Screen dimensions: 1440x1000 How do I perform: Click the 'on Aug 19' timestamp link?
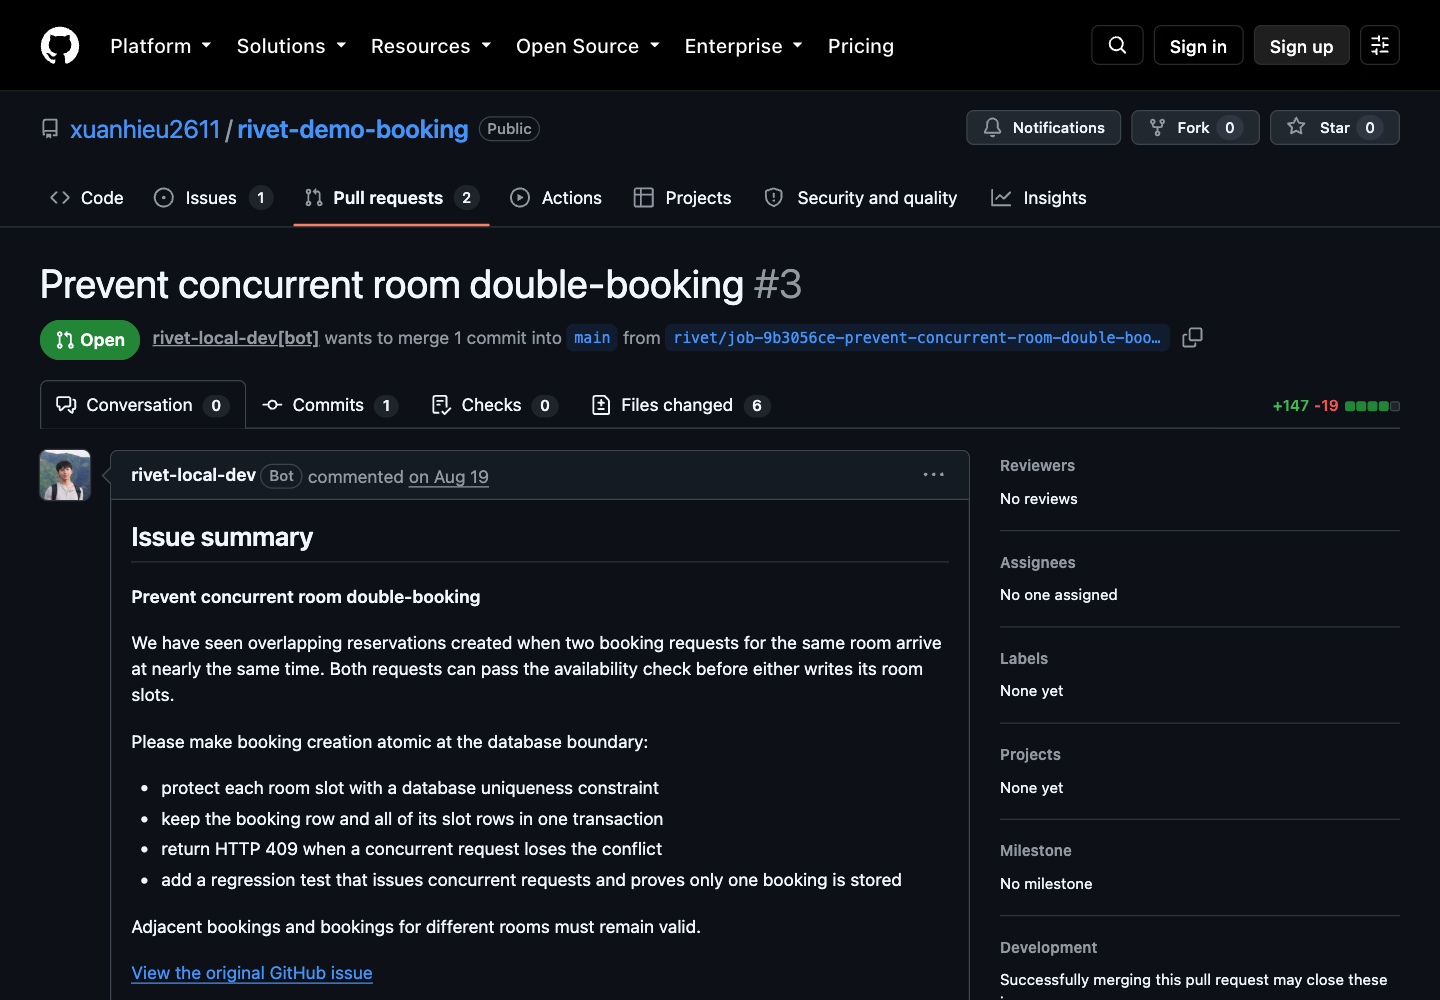click(x=449, y=477)
